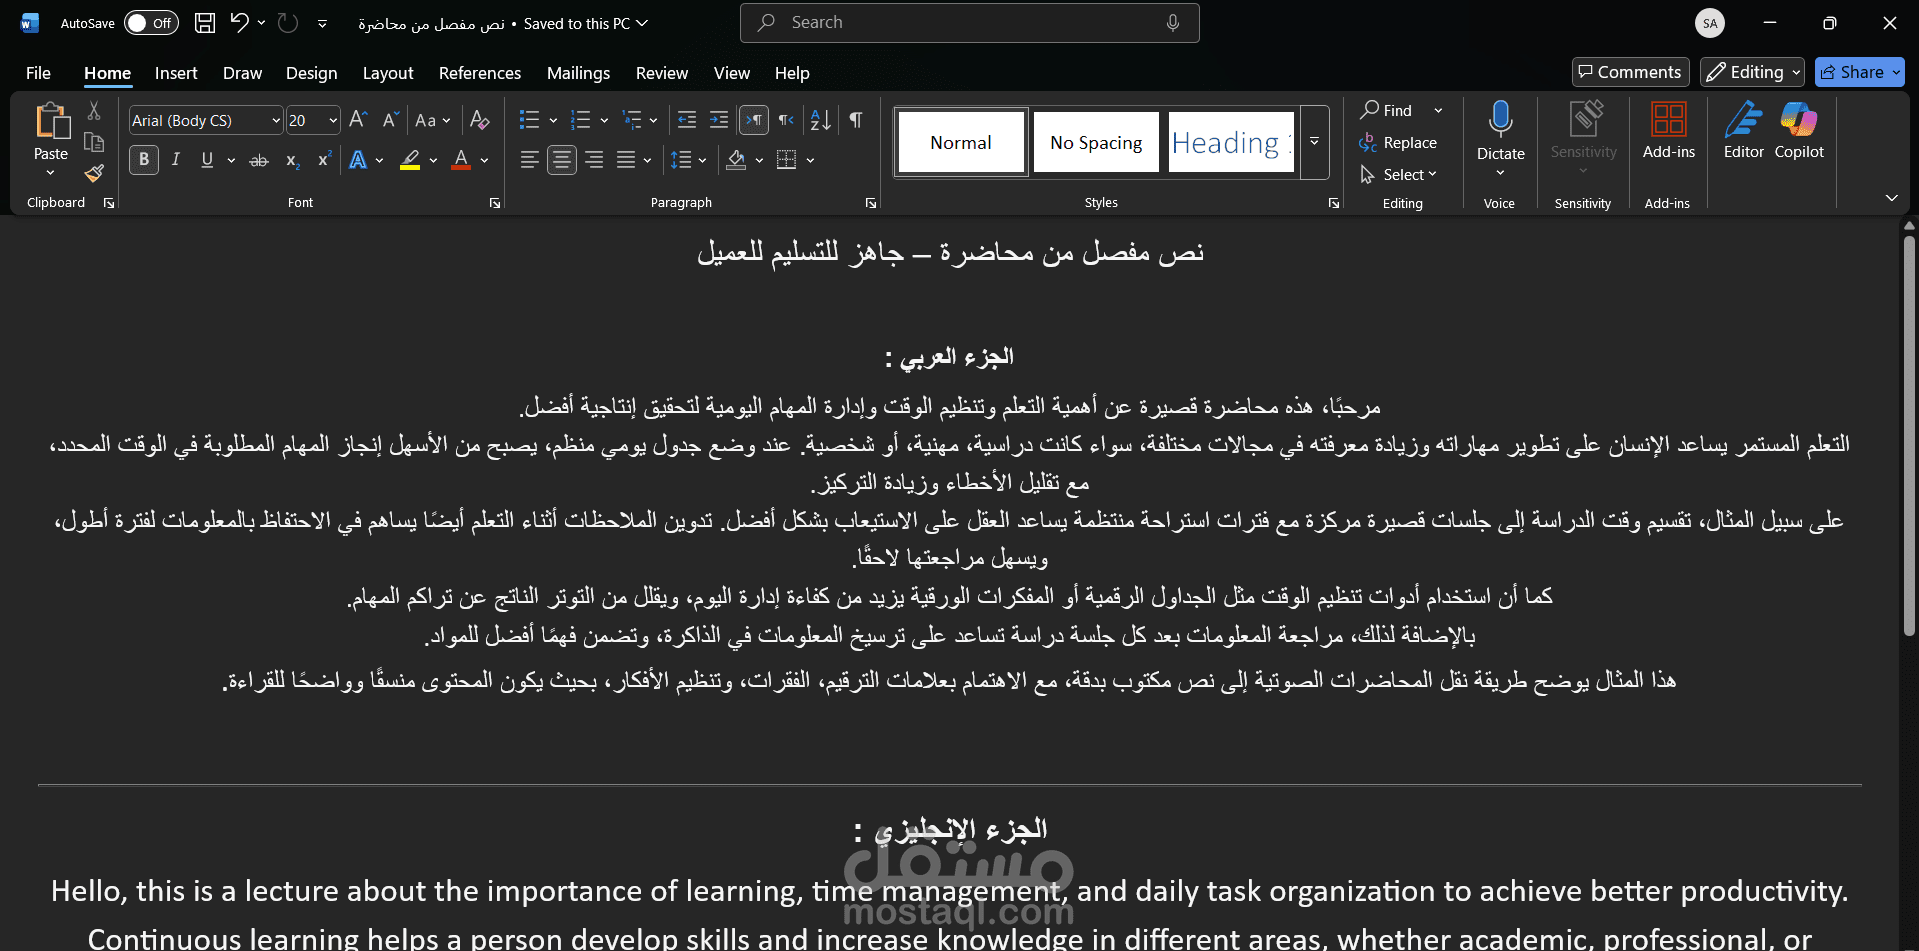Toggle bold formatting

tap(144, 160)
